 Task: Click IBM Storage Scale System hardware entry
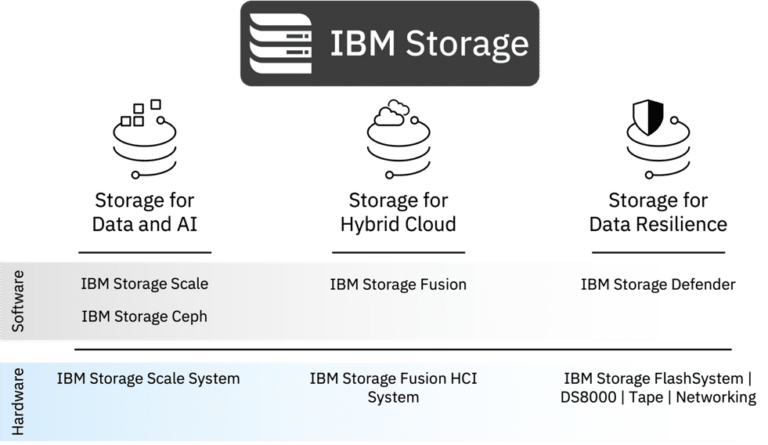click(x=148, y=378)
